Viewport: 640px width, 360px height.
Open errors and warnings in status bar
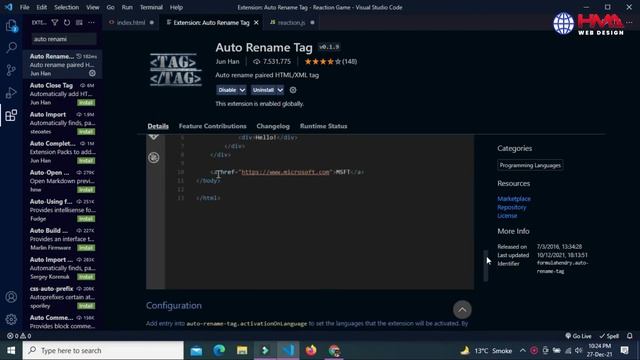click(x=19, y=336)
